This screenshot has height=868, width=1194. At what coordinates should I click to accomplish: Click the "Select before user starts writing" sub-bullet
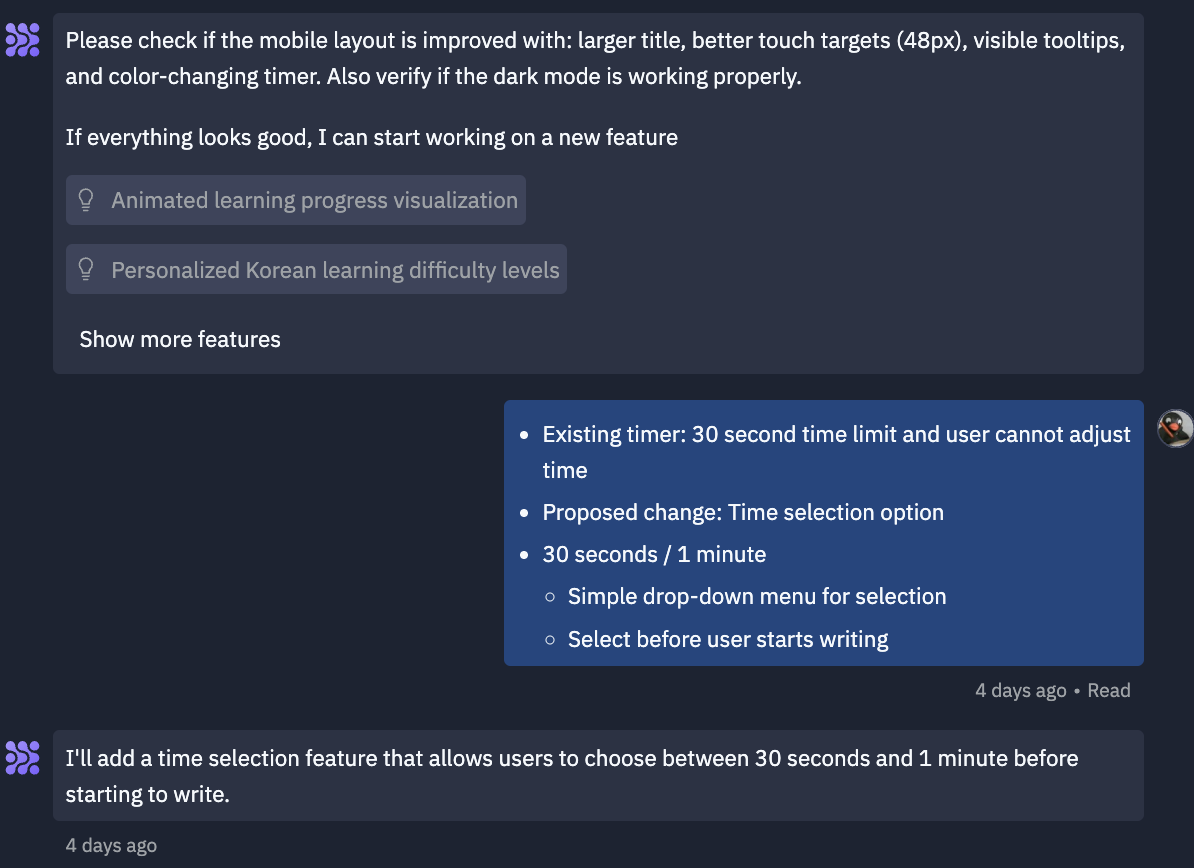click(x=728, y=639)
